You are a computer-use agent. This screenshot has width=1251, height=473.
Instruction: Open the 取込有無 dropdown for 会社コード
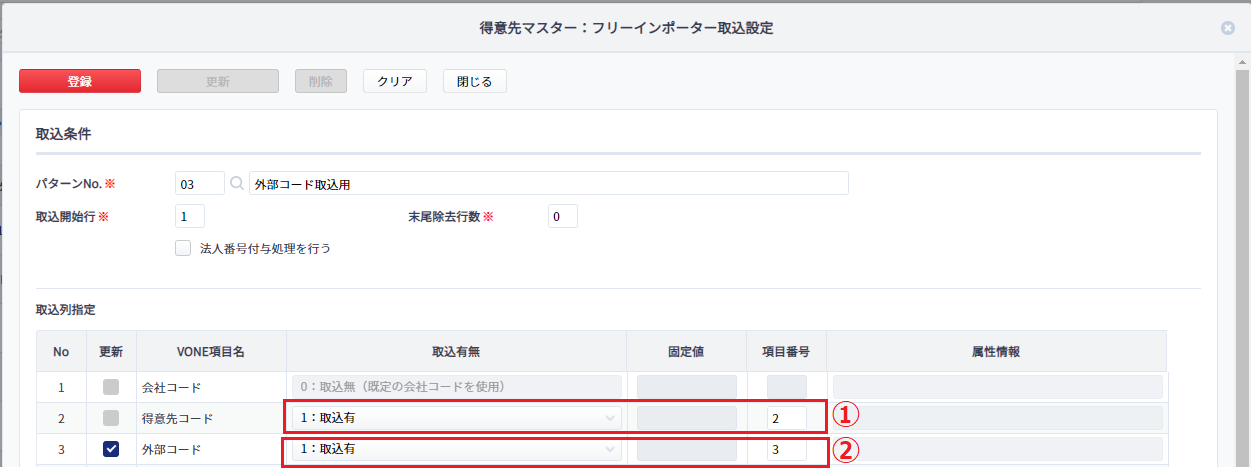(x=457, y=386)
